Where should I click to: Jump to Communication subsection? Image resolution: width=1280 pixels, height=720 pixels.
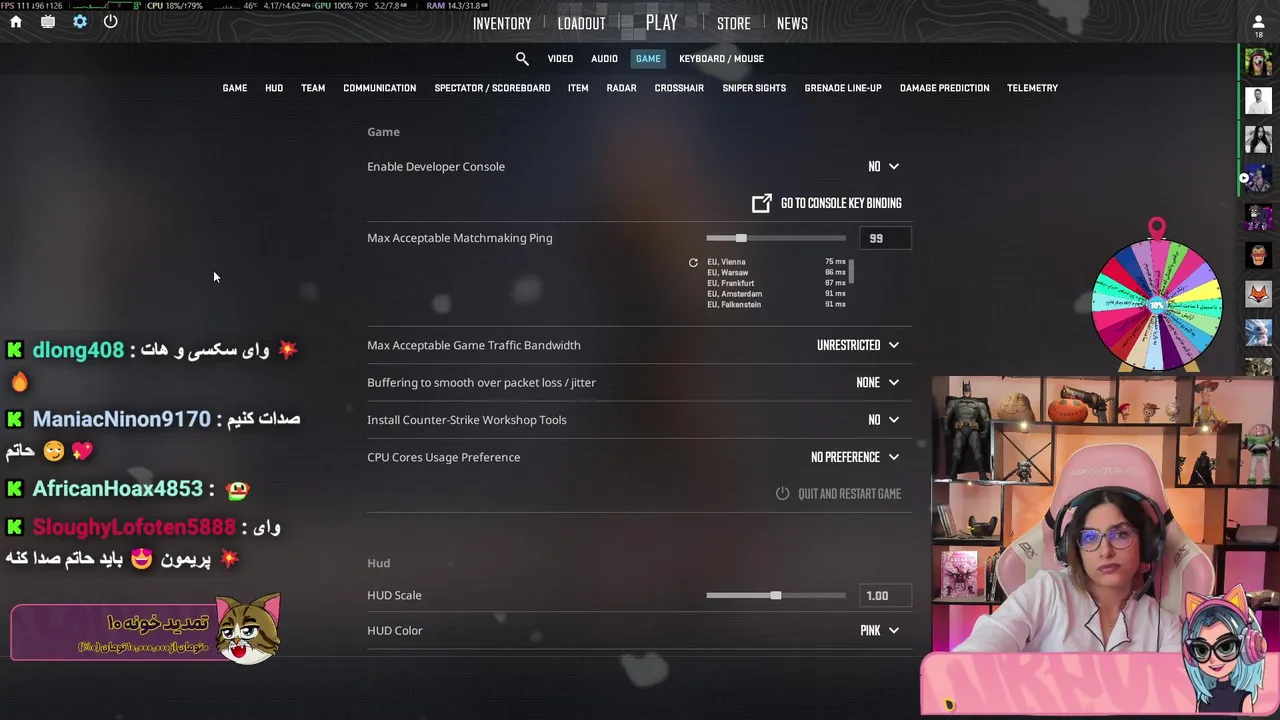[x=380, y=88]
